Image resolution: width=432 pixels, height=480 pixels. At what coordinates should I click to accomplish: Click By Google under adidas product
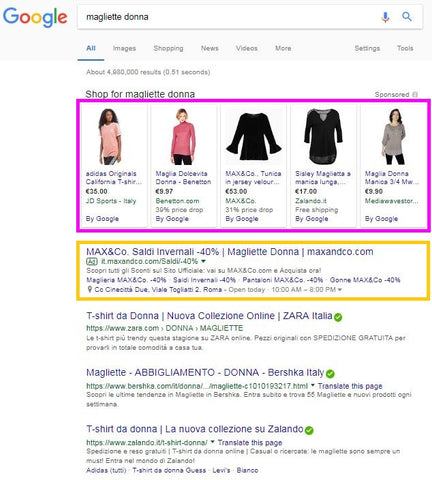tap(102, 219)
